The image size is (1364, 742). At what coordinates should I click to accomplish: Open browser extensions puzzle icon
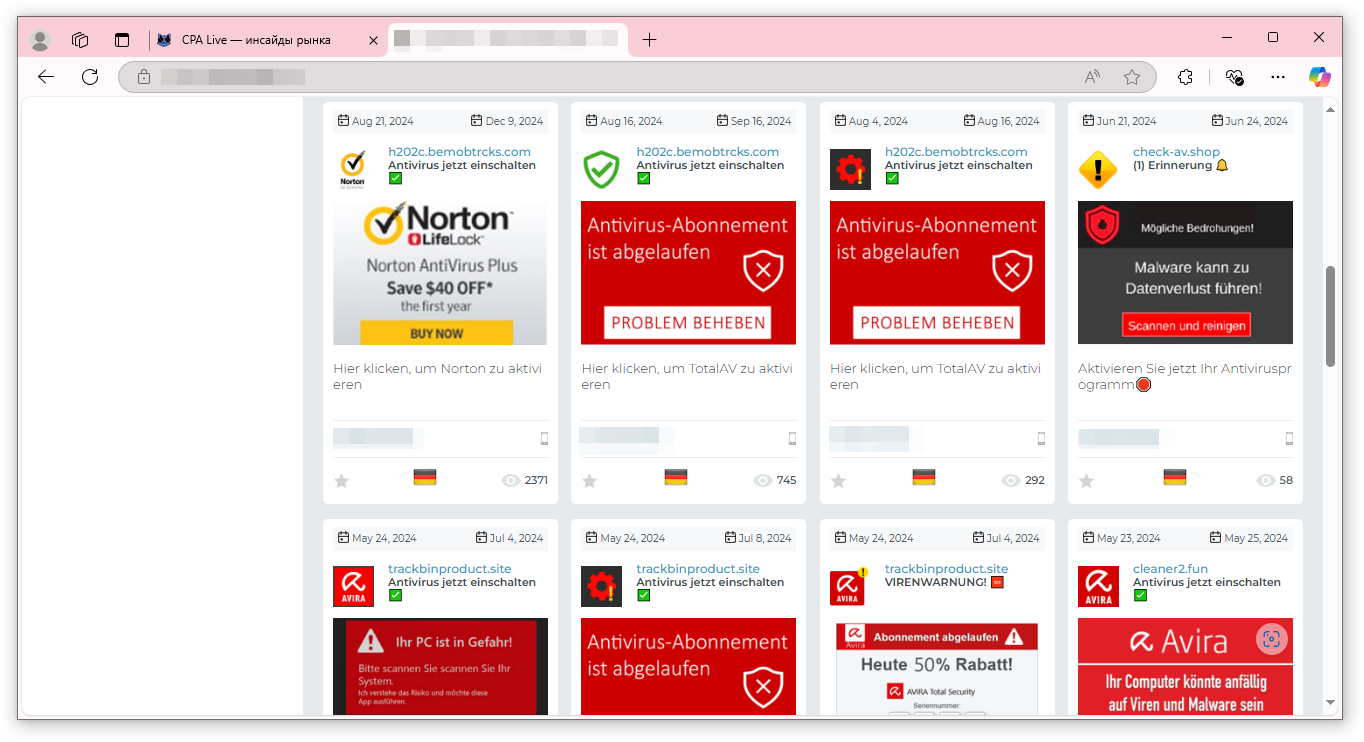pos(1186,77)
